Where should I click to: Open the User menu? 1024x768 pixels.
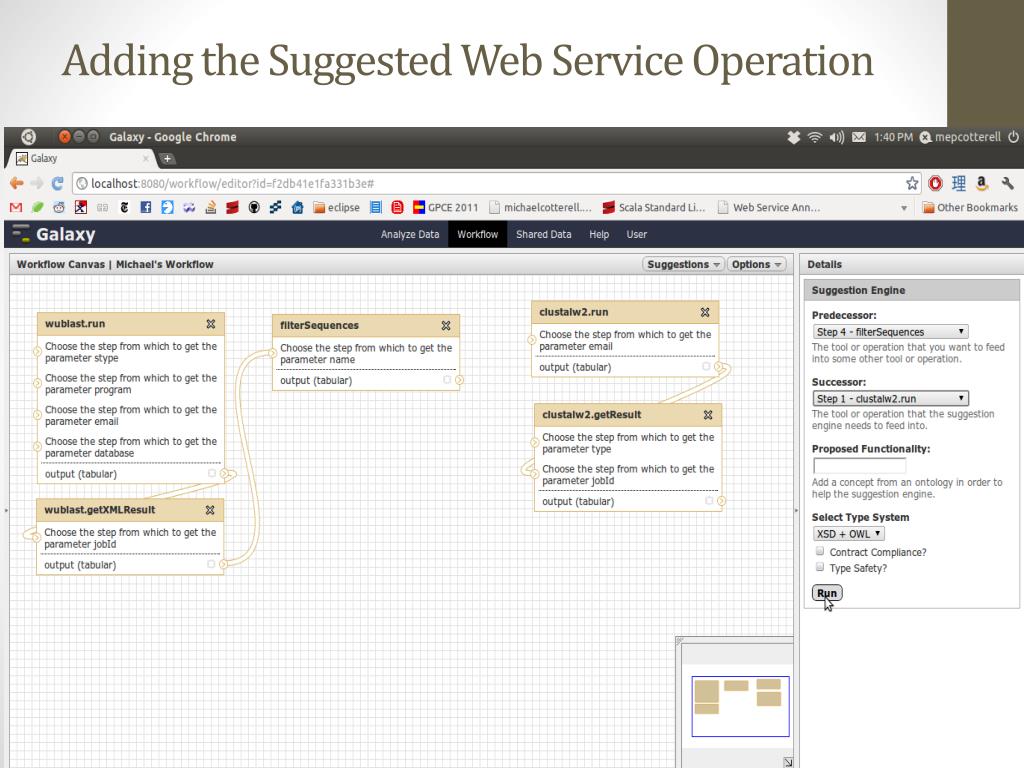[637, 234]
